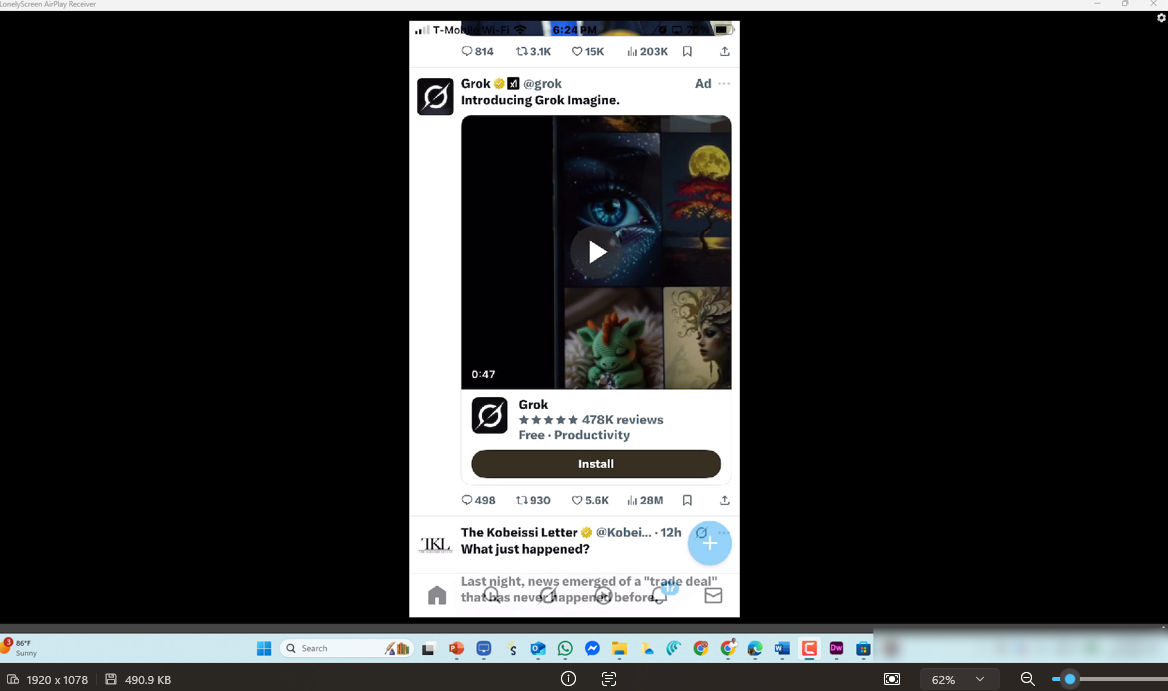Share the Grok ad post
The height and width of the screenshot is (691, 1168).
725,500
